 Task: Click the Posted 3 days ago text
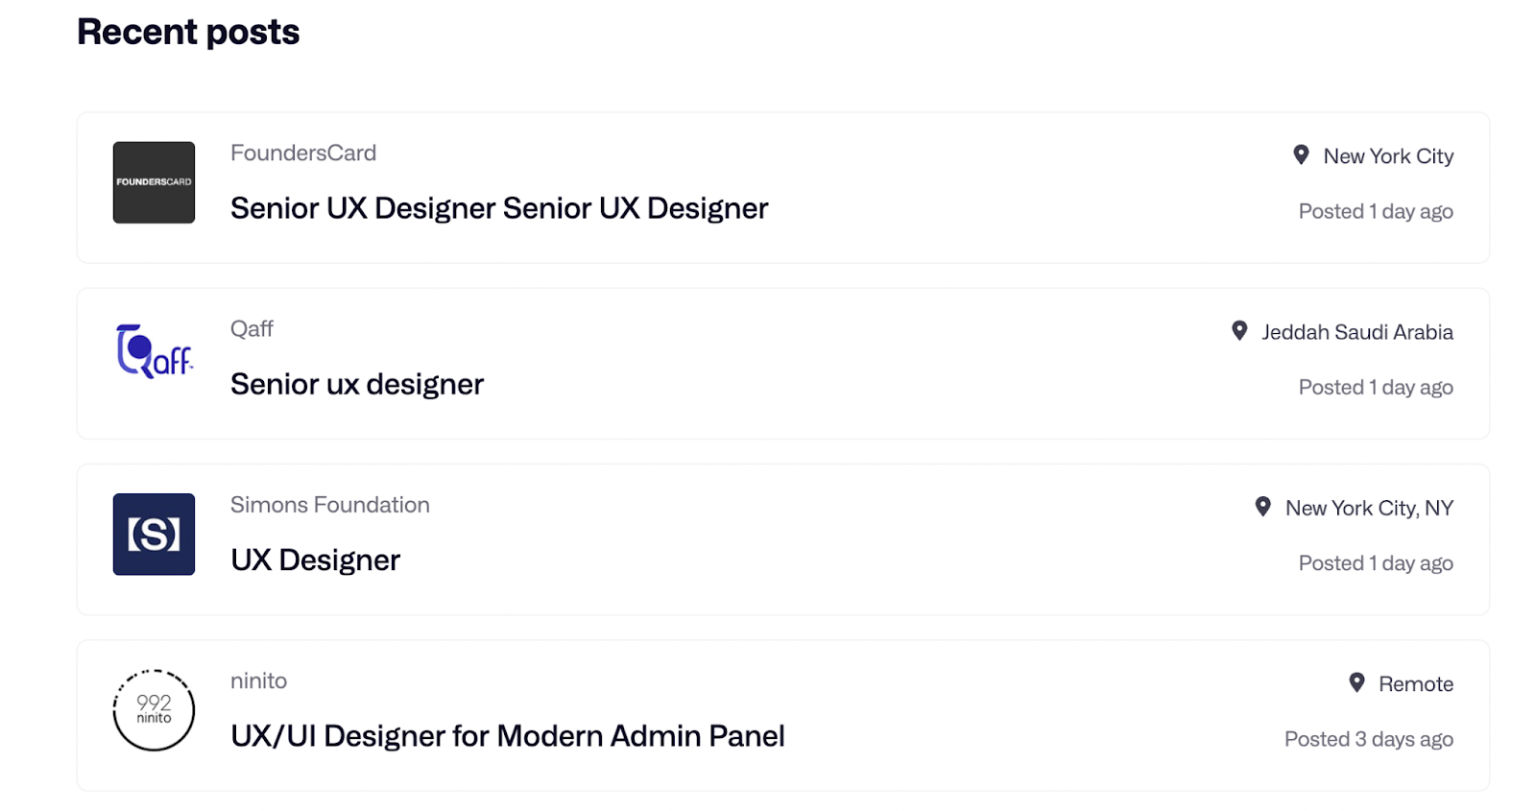pyautogui.click(x=1368, y=738)
